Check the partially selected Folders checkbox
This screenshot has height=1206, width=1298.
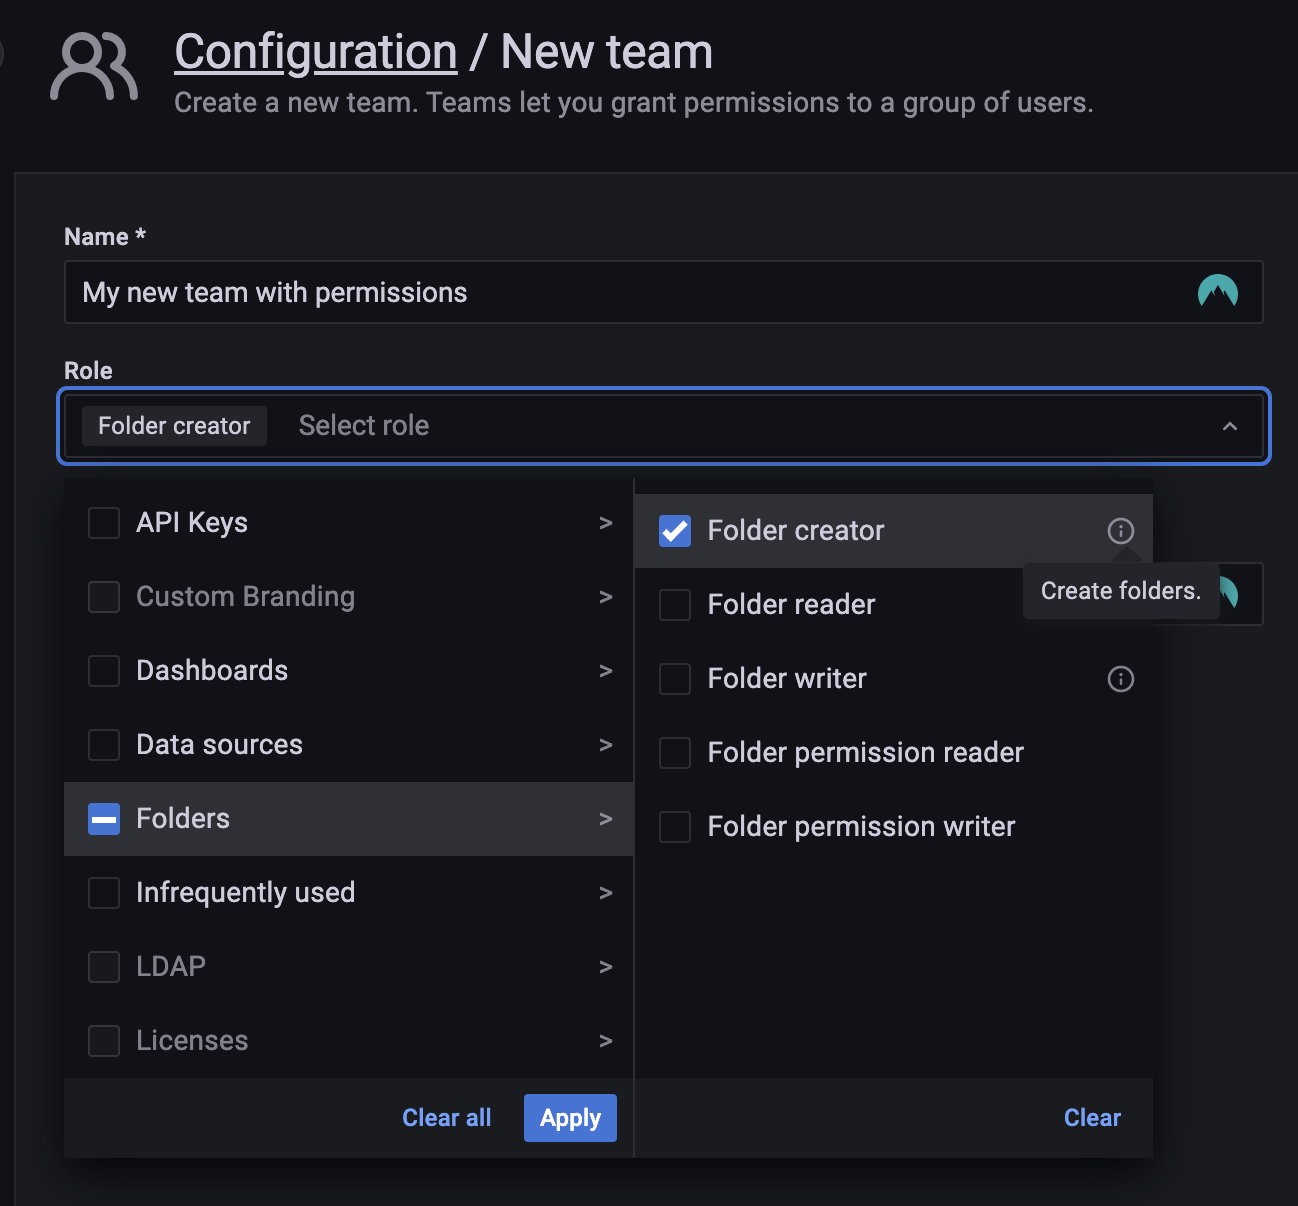click(x=104, y=819)
